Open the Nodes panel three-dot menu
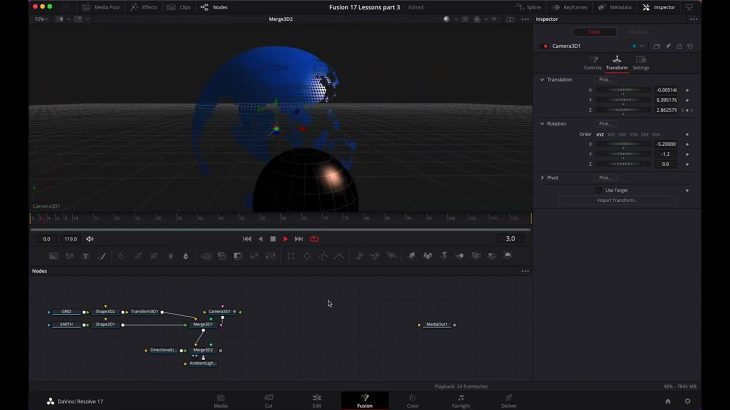This screenshot has width=730, height=410. pyautogui.click(x=525, y=271)
